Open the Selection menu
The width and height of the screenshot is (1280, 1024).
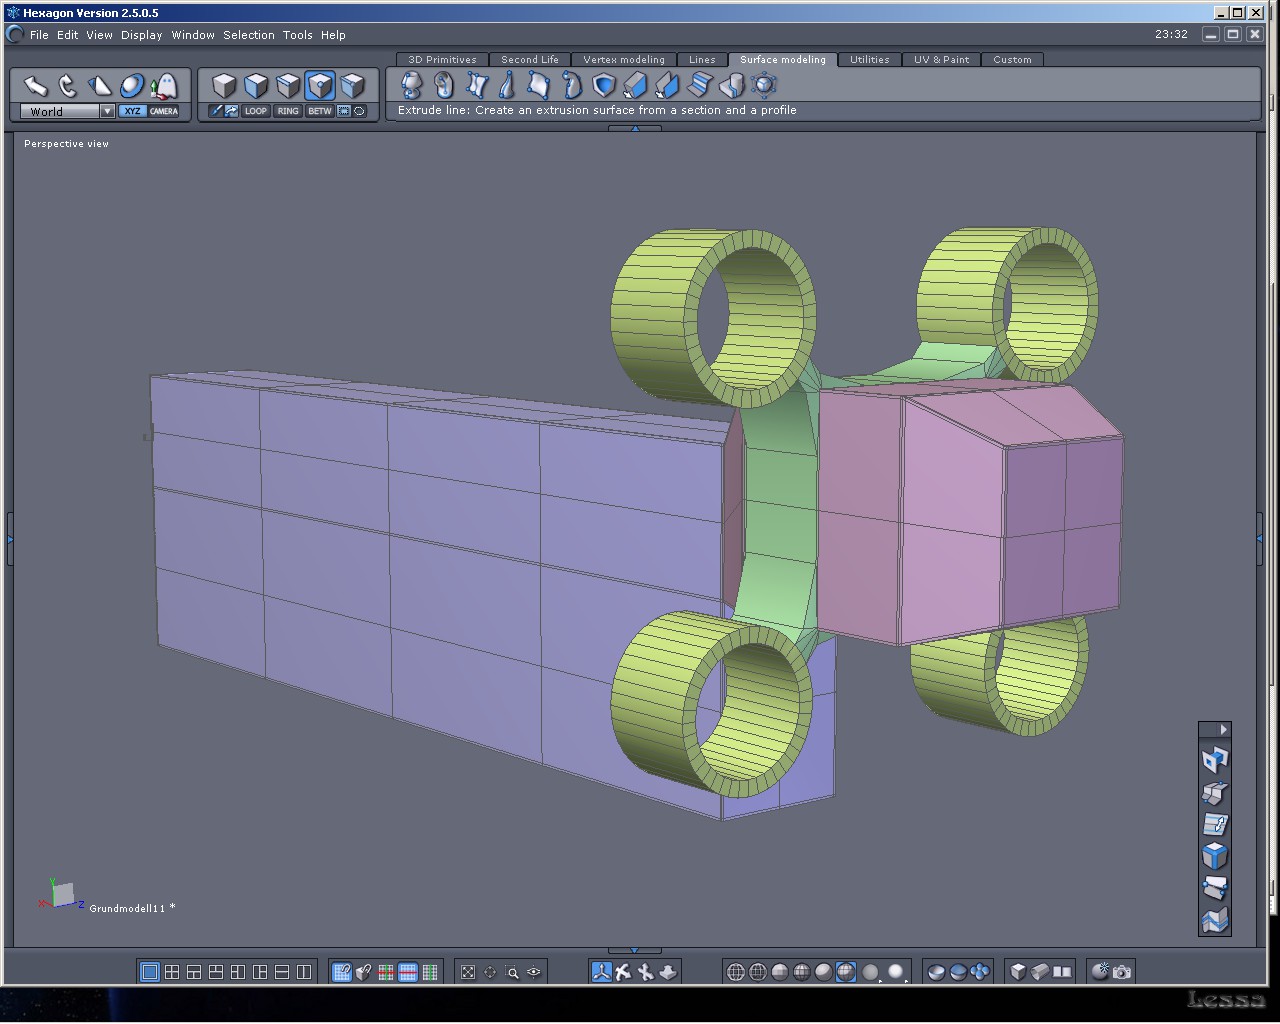[249, 35]
